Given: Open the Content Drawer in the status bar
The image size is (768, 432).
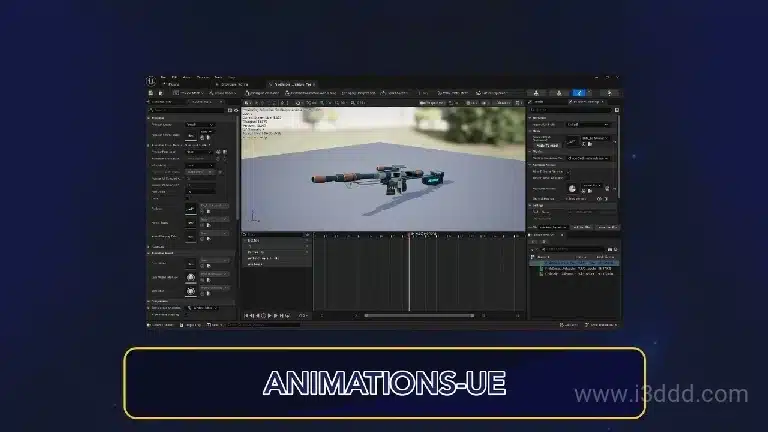Looking at the screenshot, I should (x=161, y=325).
